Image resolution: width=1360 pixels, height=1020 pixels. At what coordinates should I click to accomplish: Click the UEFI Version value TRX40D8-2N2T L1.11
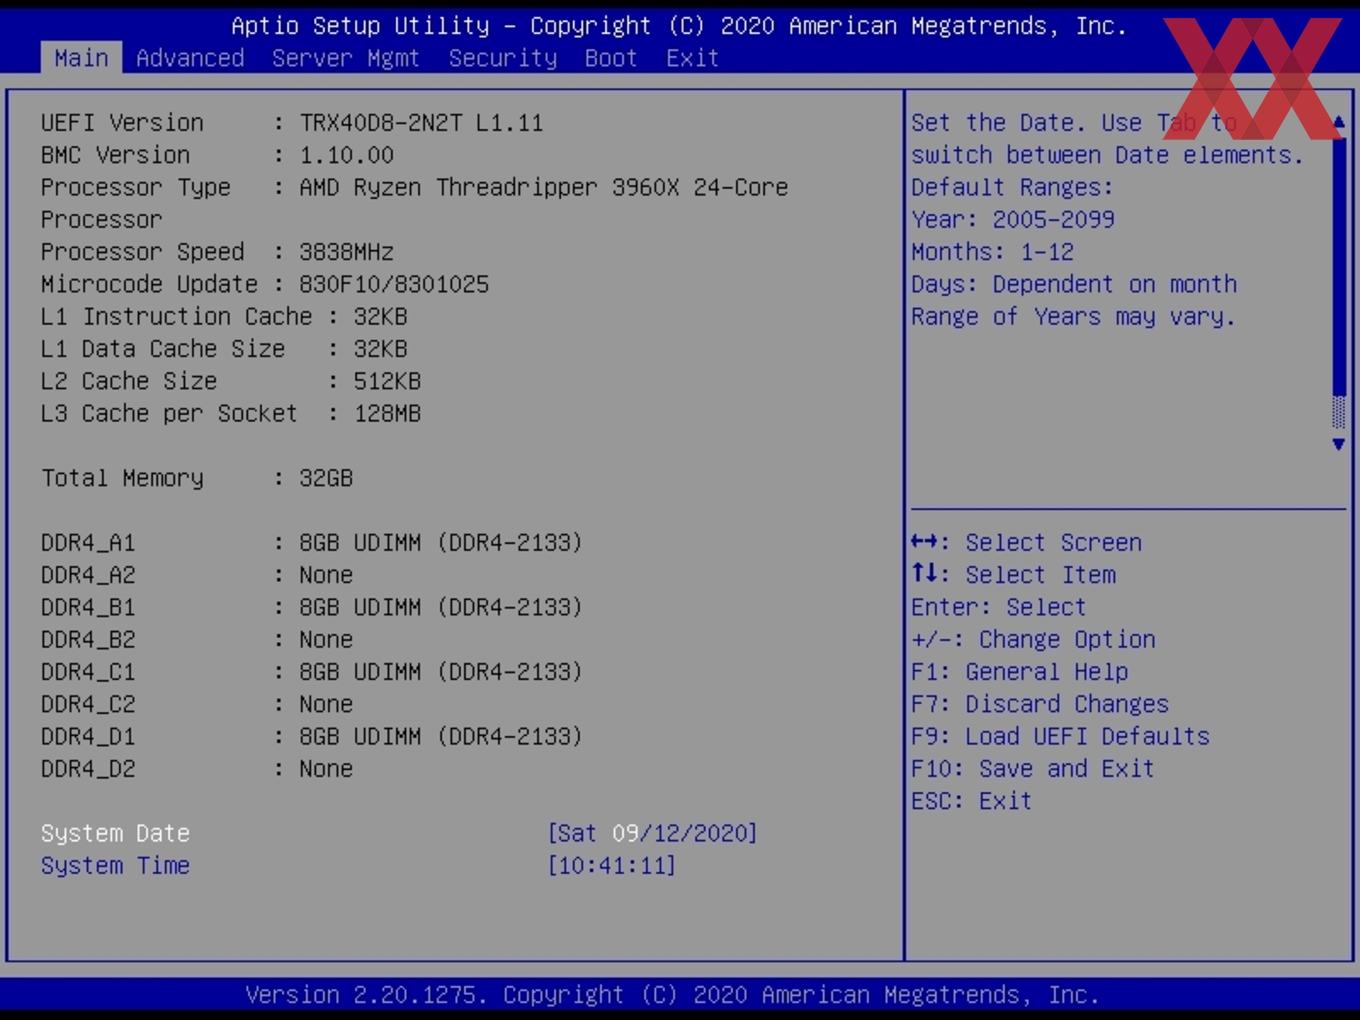click(421, 123)
